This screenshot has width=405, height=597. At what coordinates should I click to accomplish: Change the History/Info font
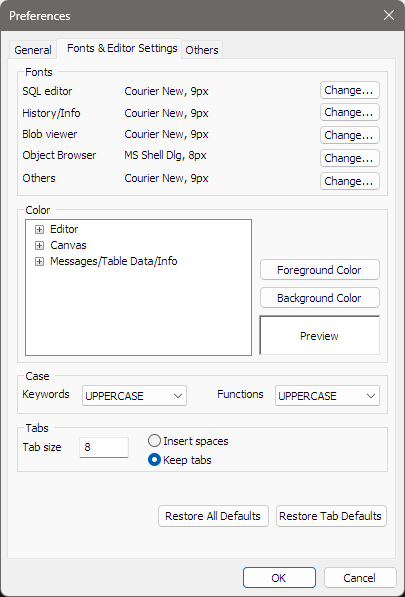[349, 112]
